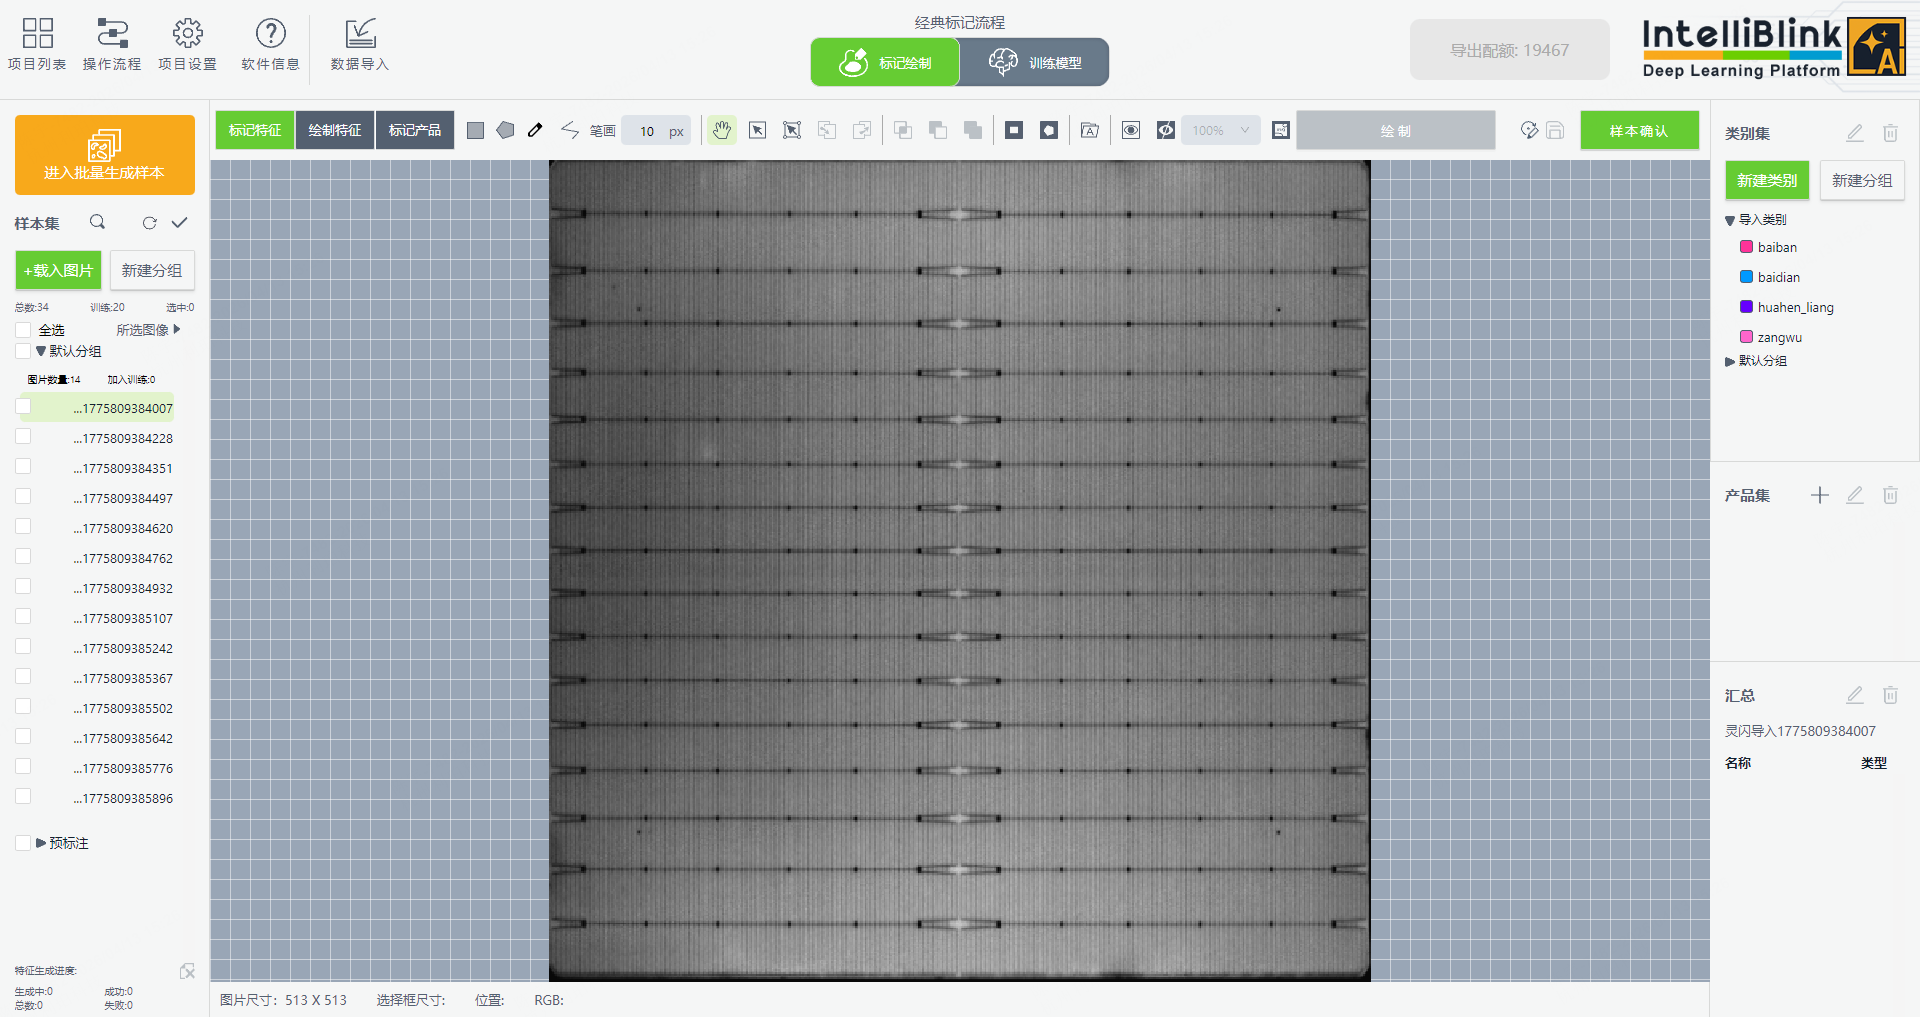Switch to the 训练模型 tab

1034,62
